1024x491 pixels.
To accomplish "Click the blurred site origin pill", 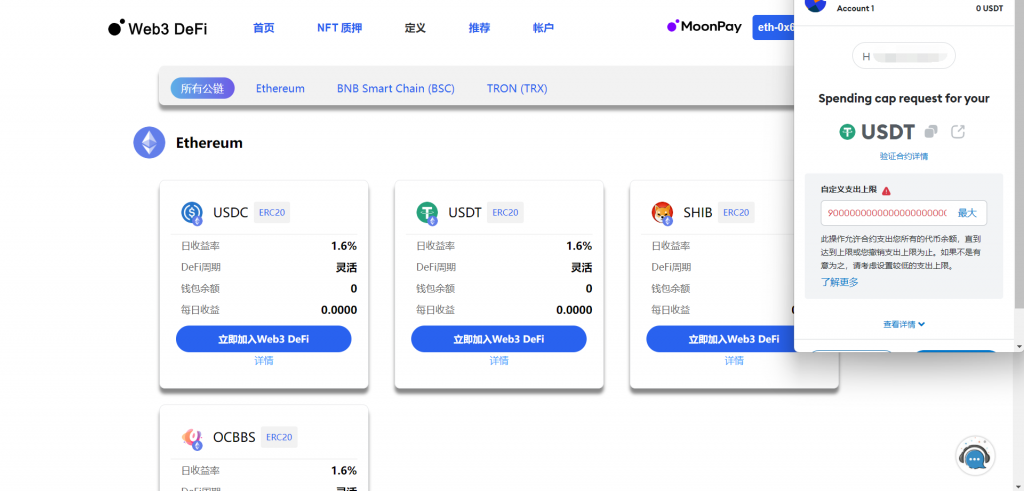I will coord(904,56).
